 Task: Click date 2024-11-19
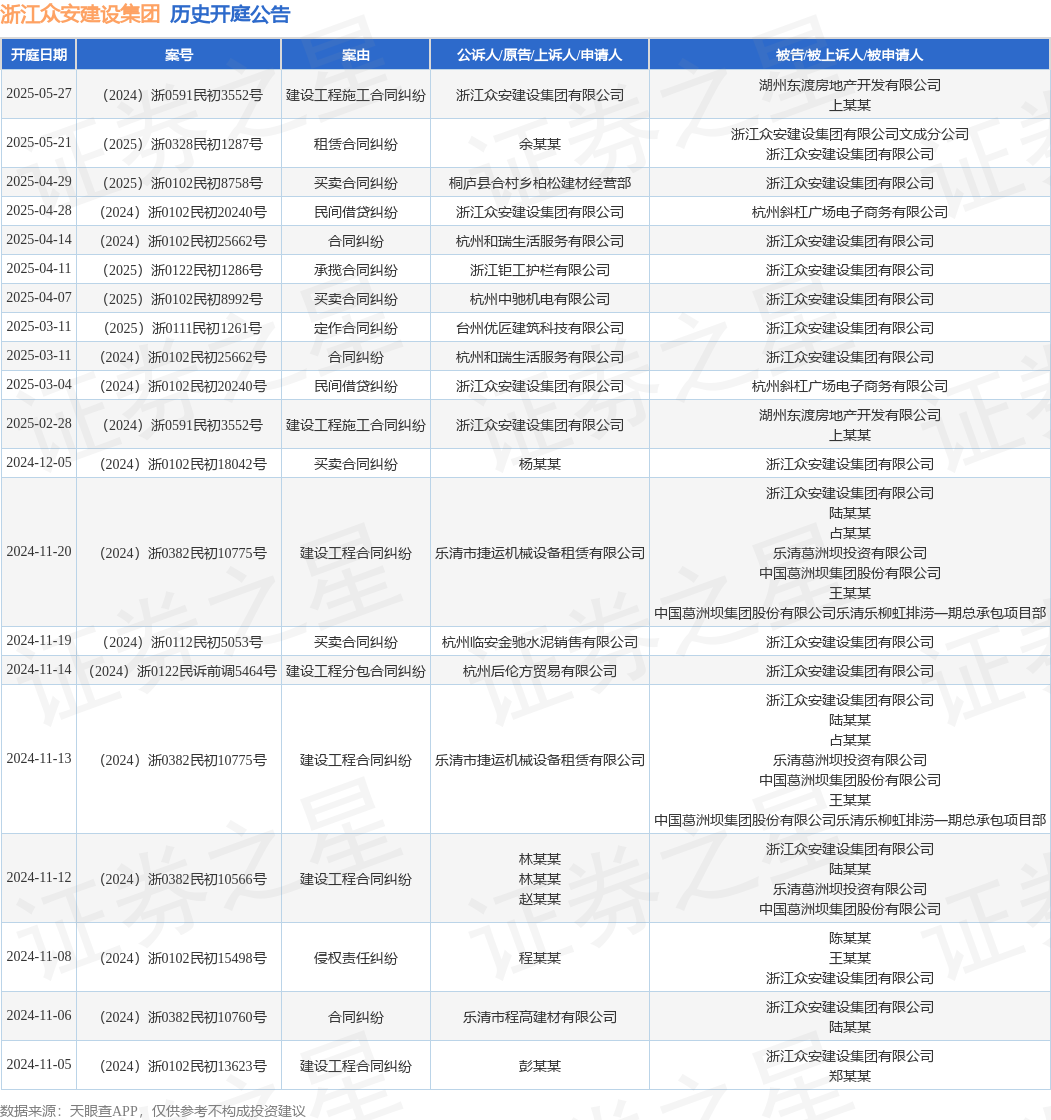39,641
